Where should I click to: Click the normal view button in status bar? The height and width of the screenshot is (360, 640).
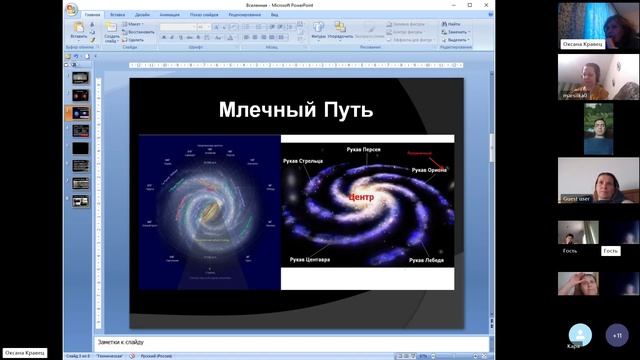(x=400, y=356)
